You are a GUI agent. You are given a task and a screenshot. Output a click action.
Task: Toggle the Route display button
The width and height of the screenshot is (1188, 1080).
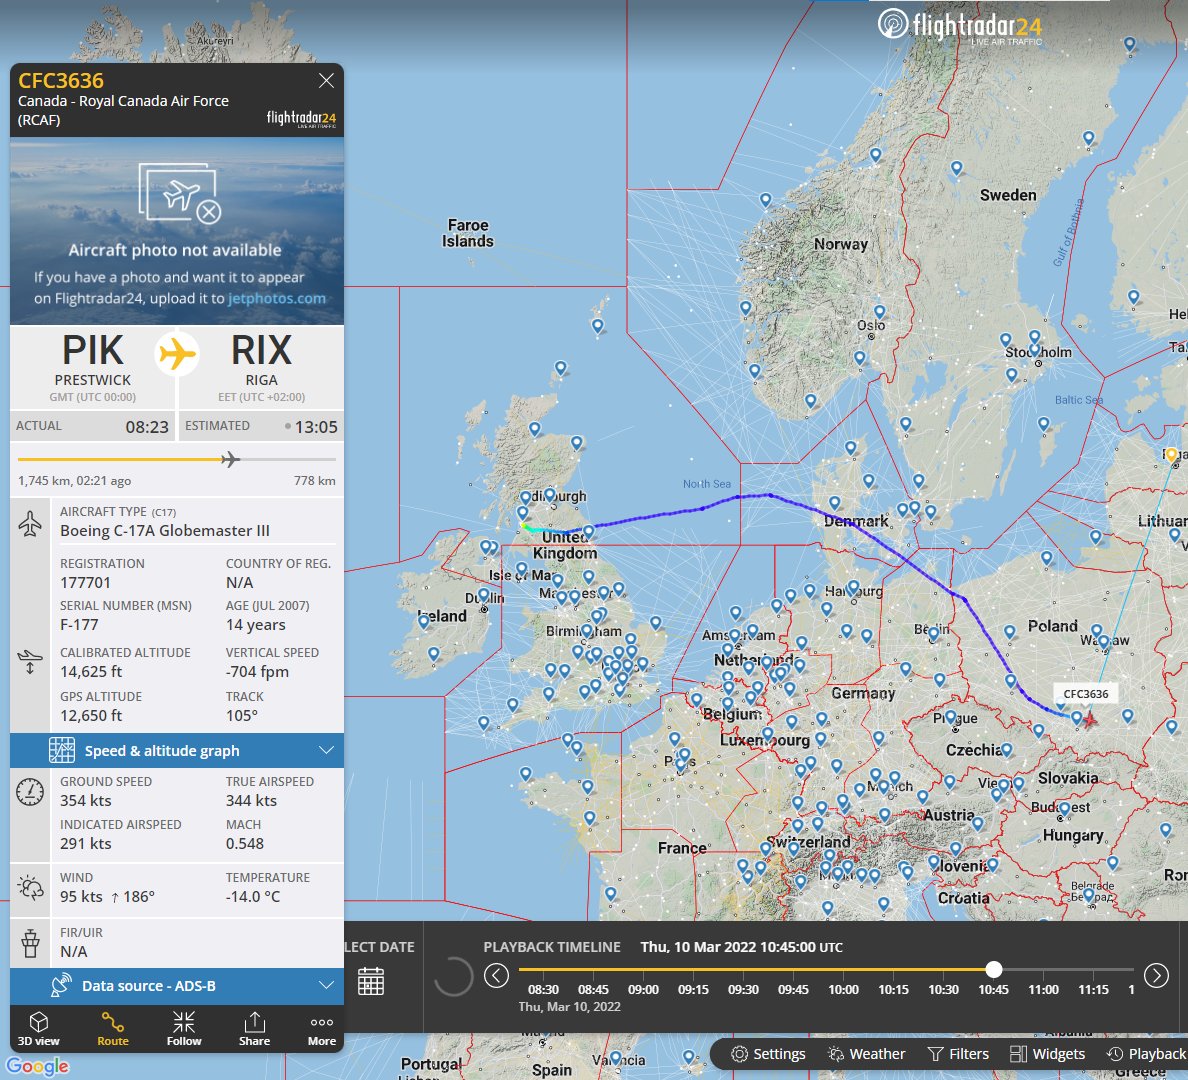113,1029
